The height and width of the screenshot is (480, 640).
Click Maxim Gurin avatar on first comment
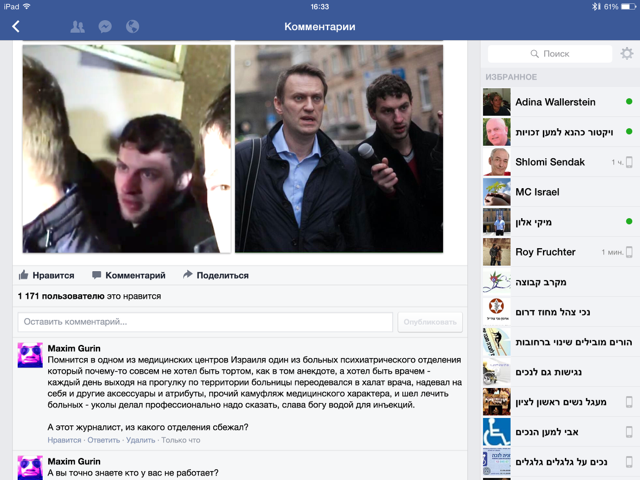(x=30, y=355)
